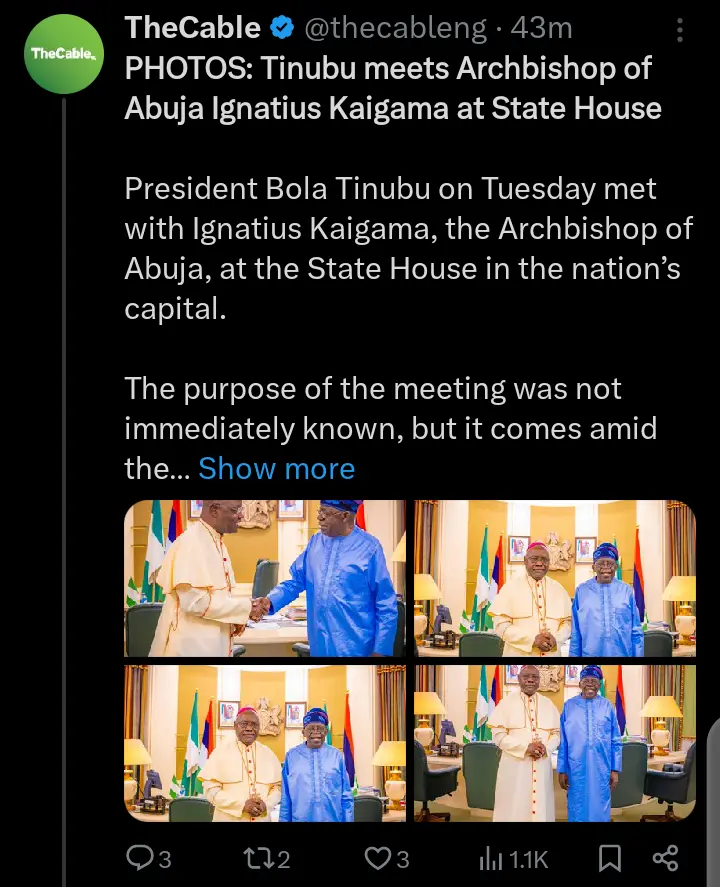Open the handshake photo thumbnail

tap(265, 579)
